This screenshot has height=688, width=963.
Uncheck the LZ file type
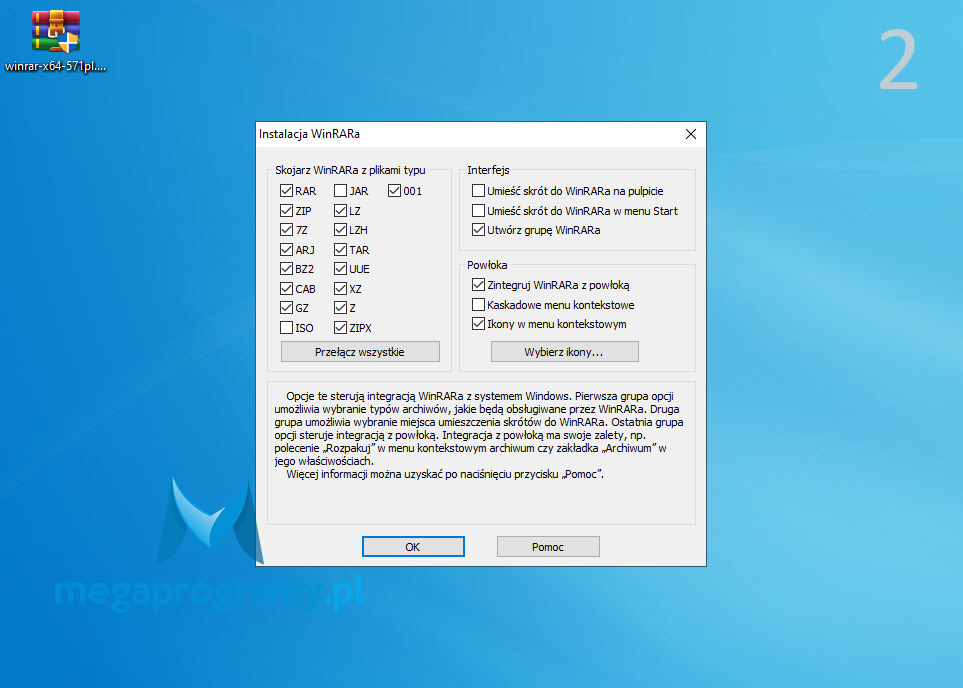coord(340,211)
